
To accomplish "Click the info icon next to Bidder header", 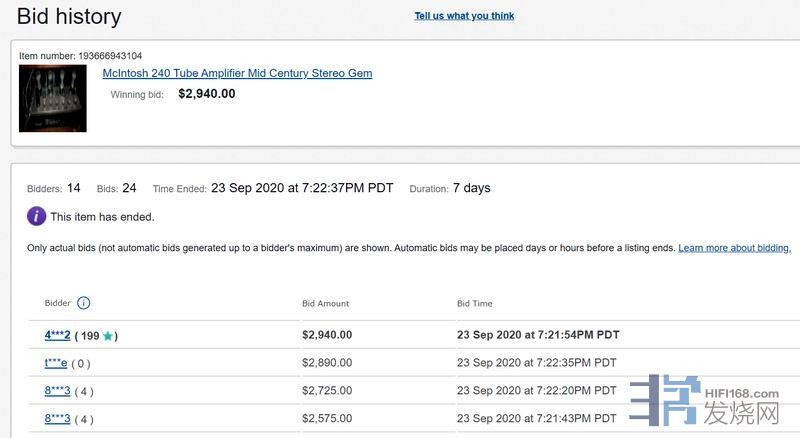I will (x=84, y=303).
